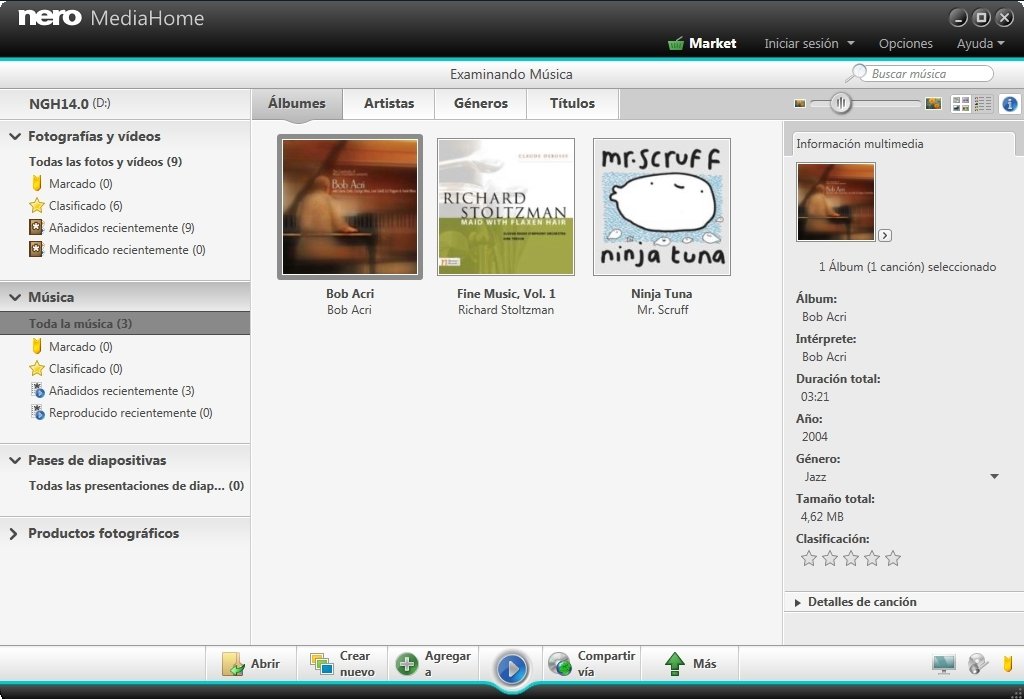Open Opciones
The width and height of the screenshot is (1024, 699).
[x=905, y=44]
